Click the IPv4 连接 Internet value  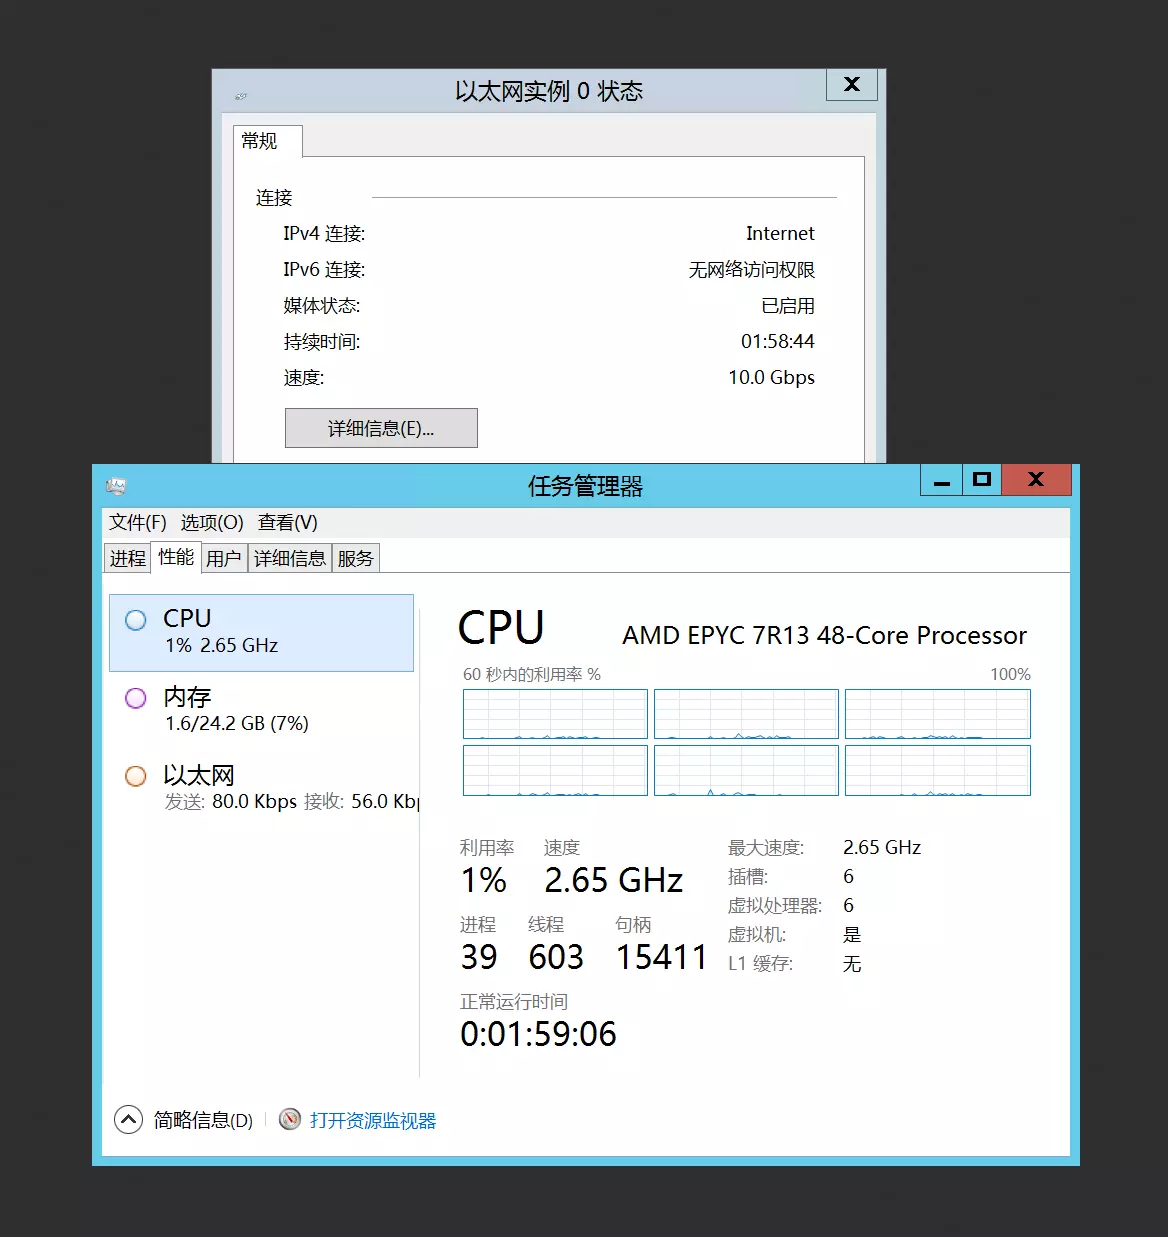click(780, 233)
